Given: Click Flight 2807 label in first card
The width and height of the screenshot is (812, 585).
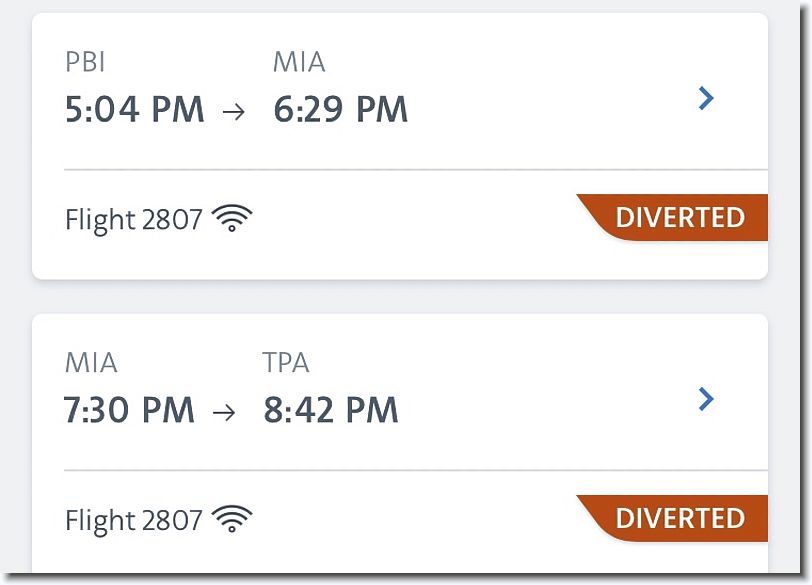Looking at the screenshot, I should [x=134, y=220].
